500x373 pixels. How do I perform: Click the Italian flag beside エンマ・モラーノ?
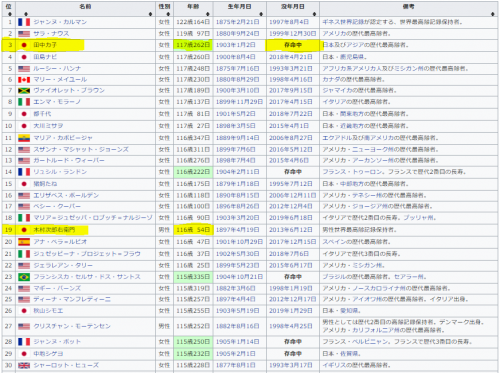[24, 102]
